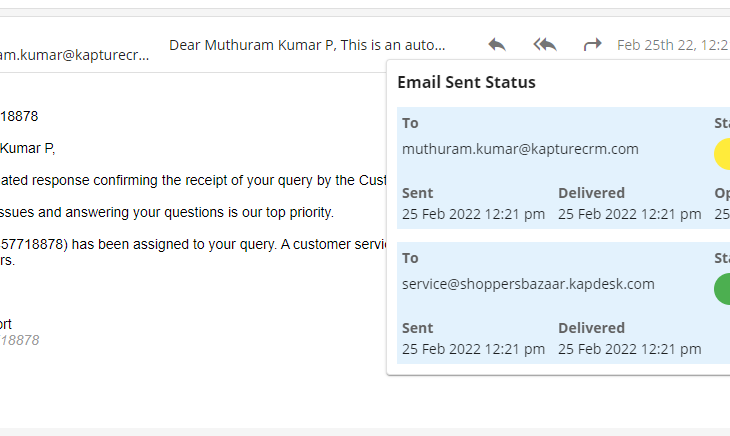
Task: Click the single-arrow reply icon
Action: point(497,45)
